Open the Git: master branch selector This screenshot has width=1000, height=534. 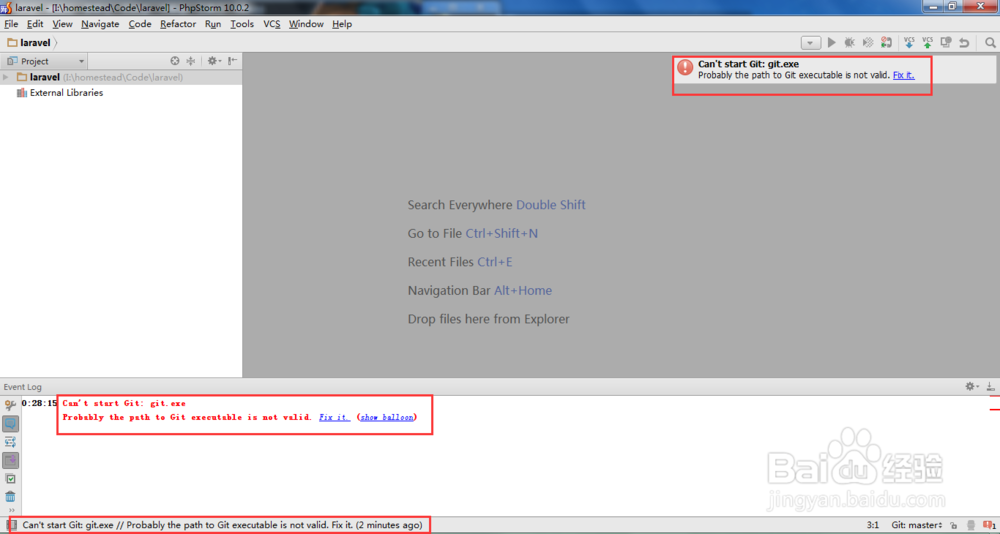pyautogui.click(x=916, y=525)
